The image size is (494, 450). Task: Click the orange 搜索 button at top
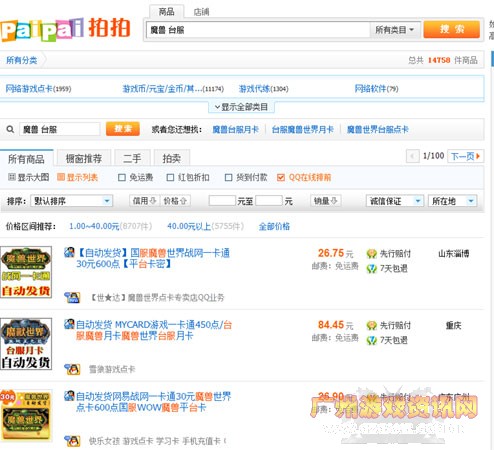point(452,29)
